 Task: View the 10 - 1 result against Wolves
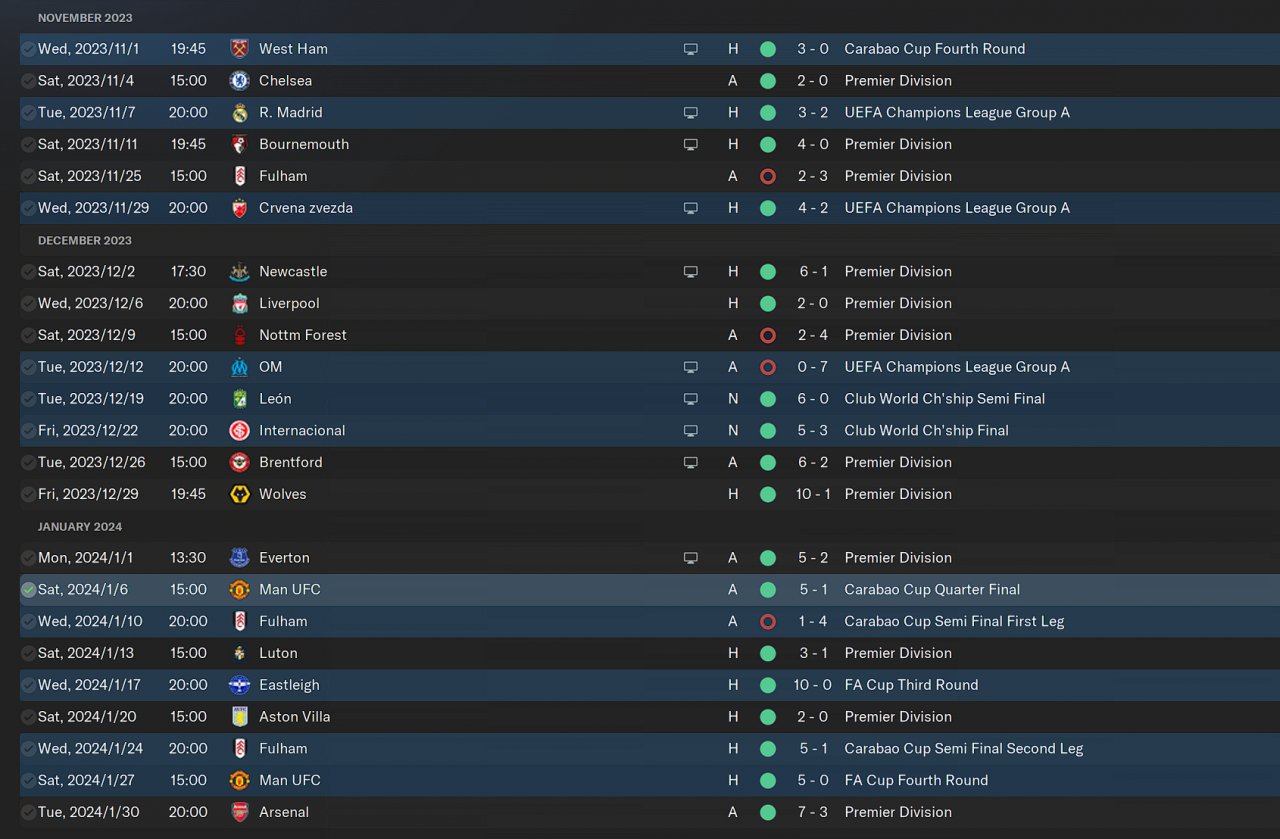pos(813,494)
